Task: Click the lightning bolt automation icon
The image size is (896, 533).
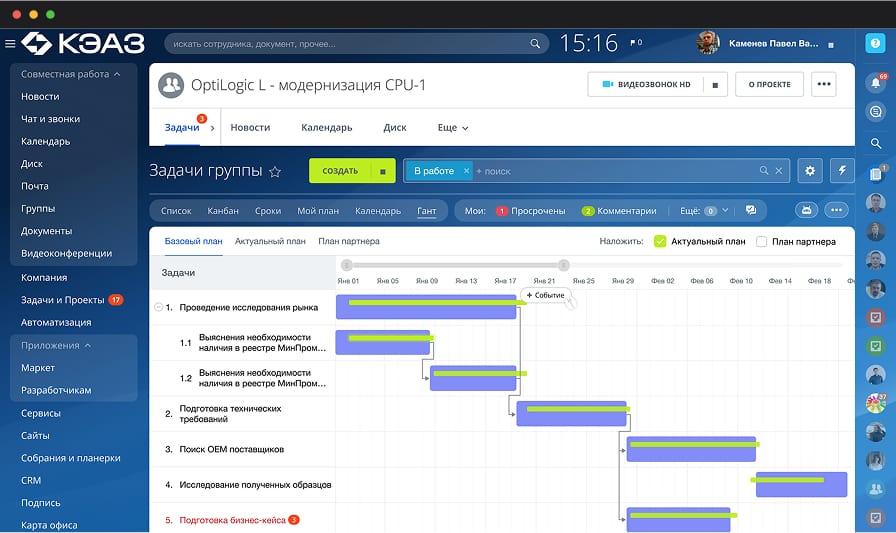Action: tap(841, 171)
